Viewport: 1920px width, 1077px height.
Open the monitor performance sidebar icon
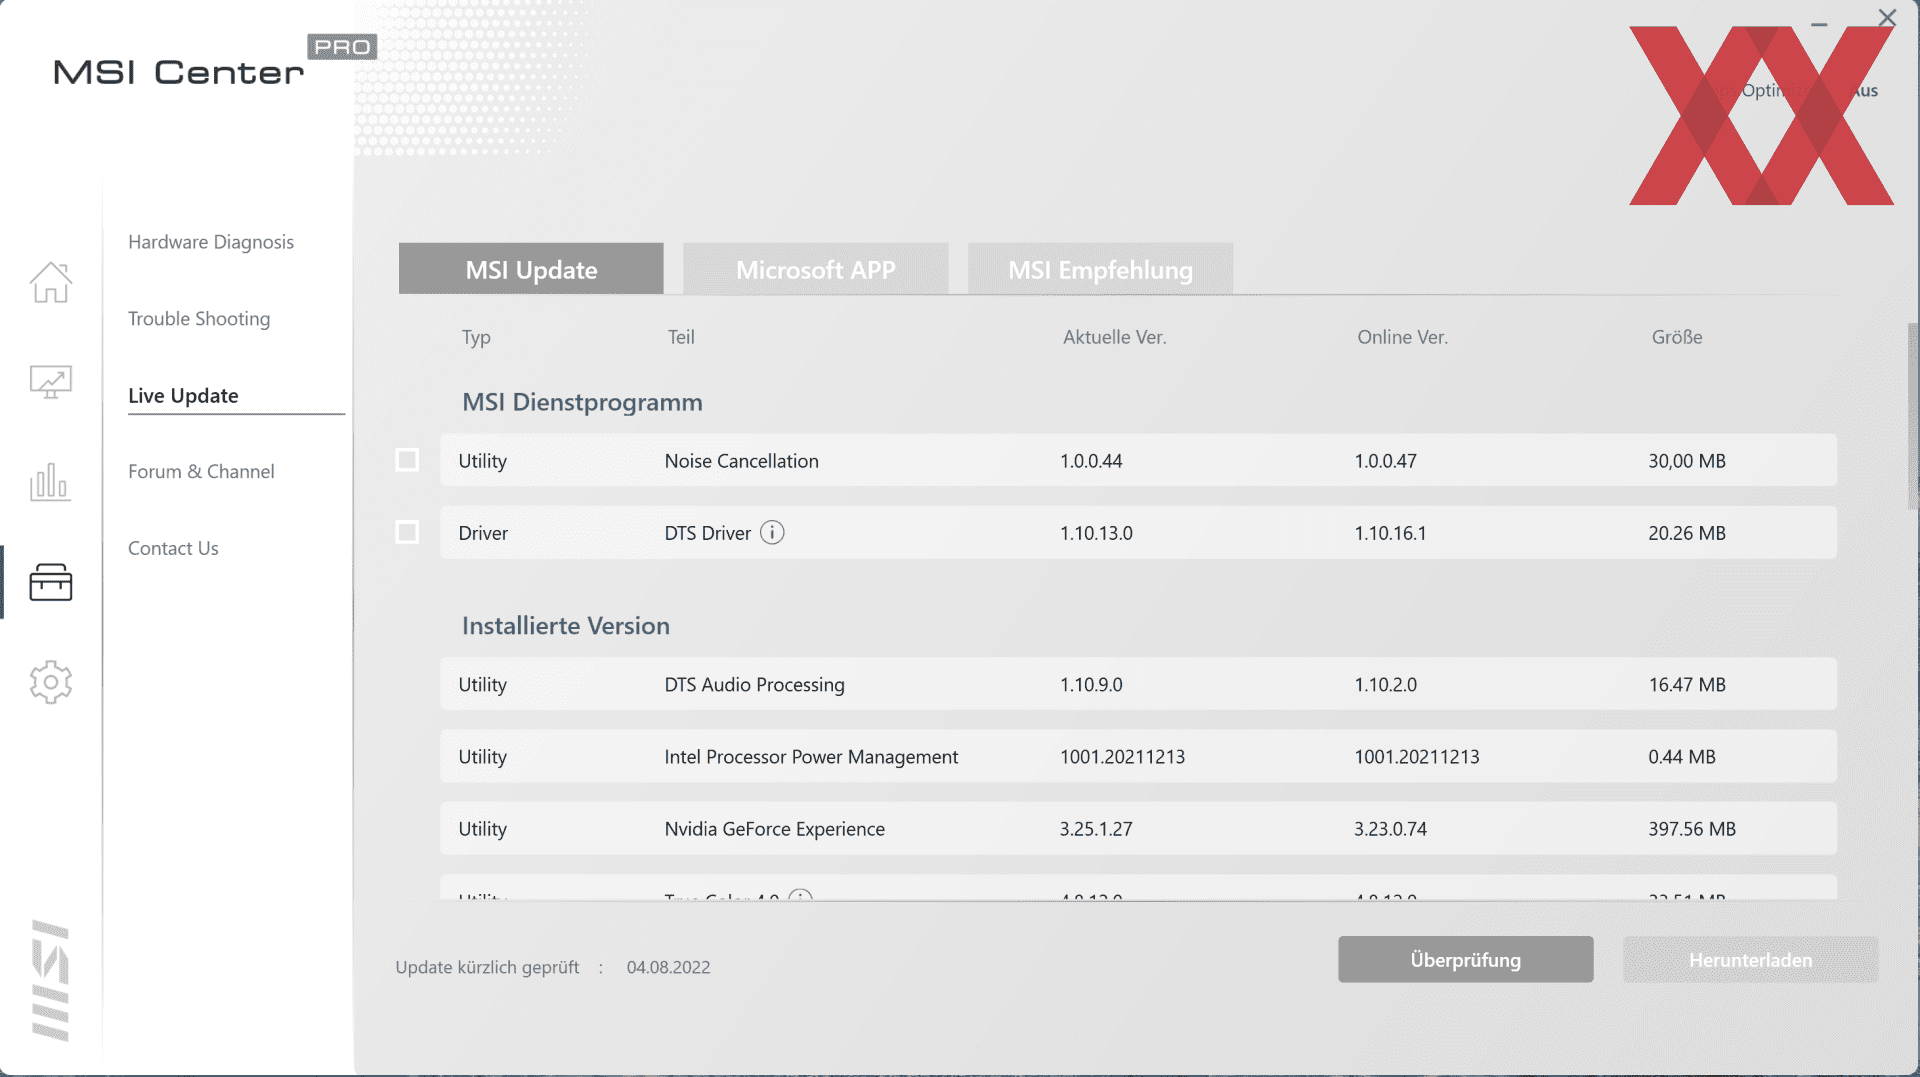[x=50, y=382]
